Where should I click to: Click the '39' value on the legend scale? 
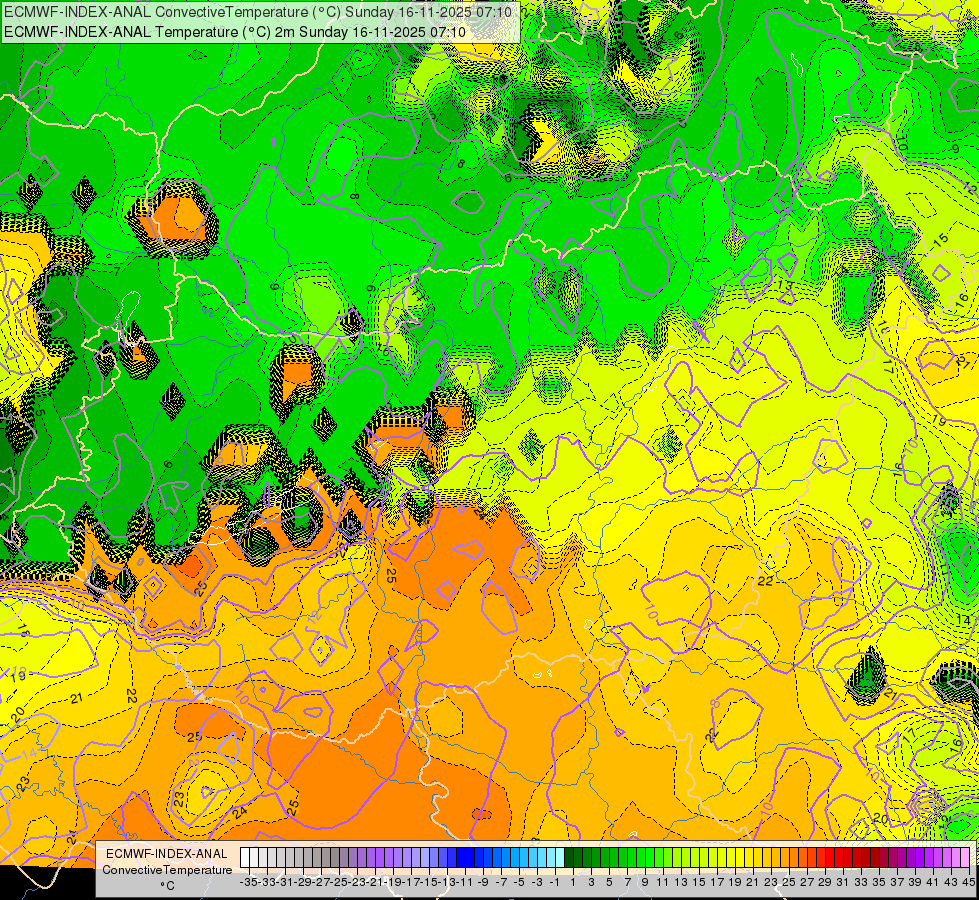pos(915,883)
